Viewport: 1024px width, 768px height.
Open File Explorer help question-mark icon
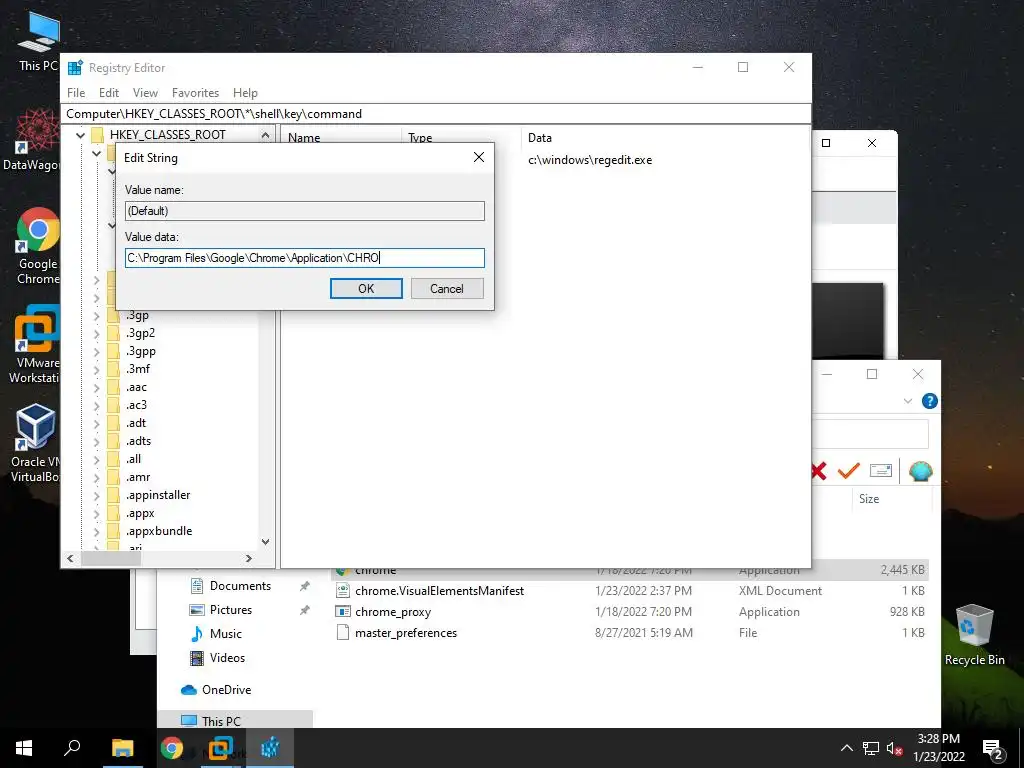pyautogui.click(x=929, y=401)
